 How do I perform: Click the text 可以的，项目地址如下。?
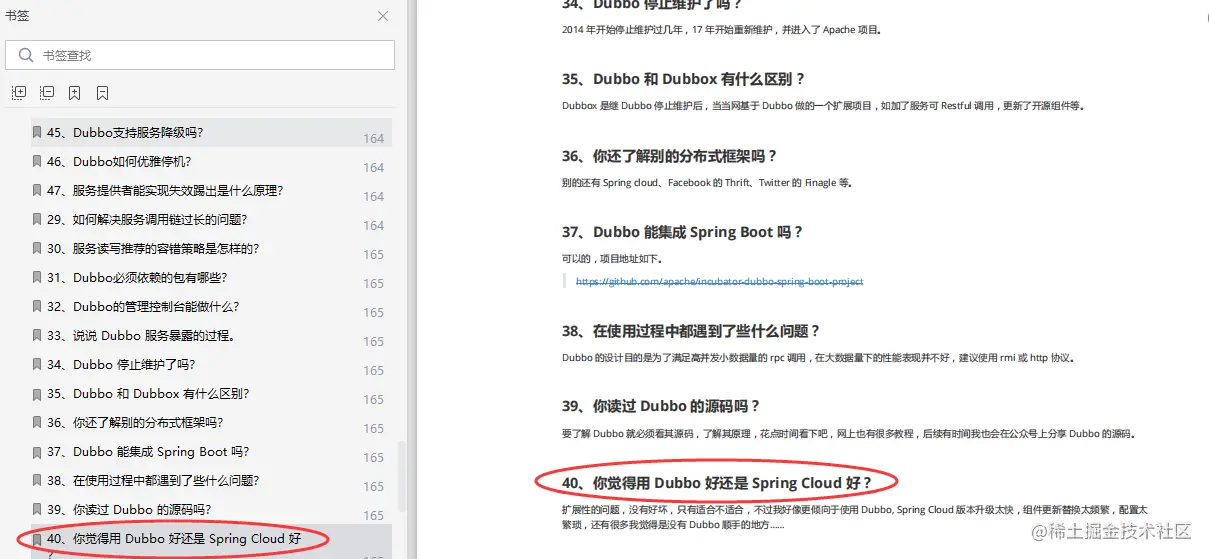612,259
